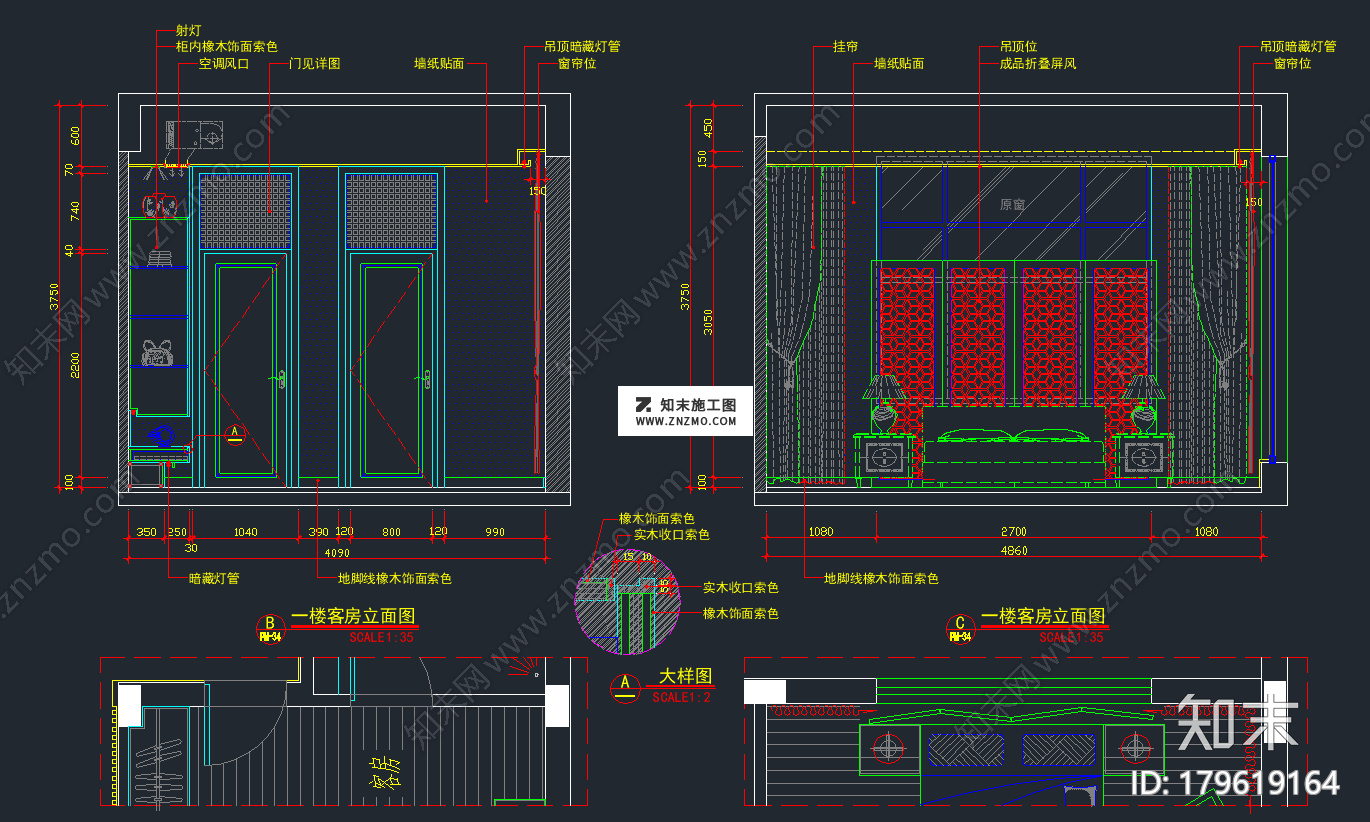
Task: Click '墙纸贴面' label in elevation C
Action: coord(899,64)
